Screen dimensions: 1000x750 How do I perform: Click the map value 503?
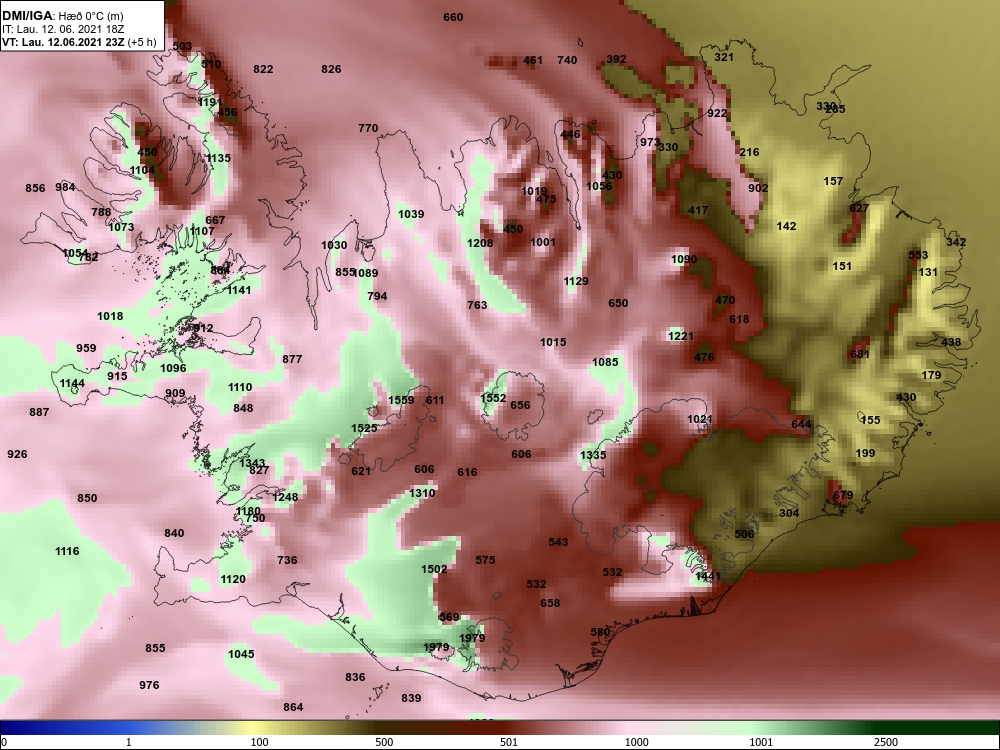182,46
